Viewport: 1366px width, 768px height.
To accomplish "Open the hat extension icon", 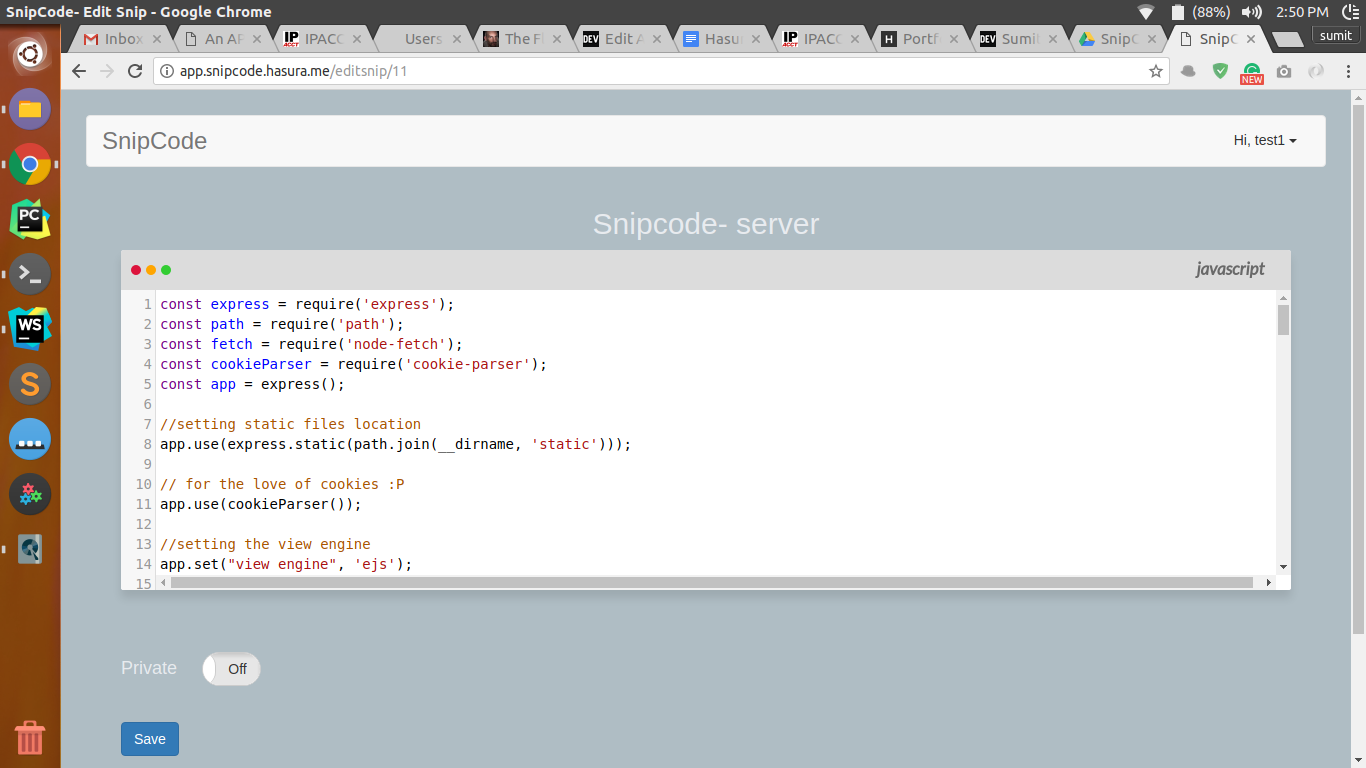I will (x=1188, y=71).
